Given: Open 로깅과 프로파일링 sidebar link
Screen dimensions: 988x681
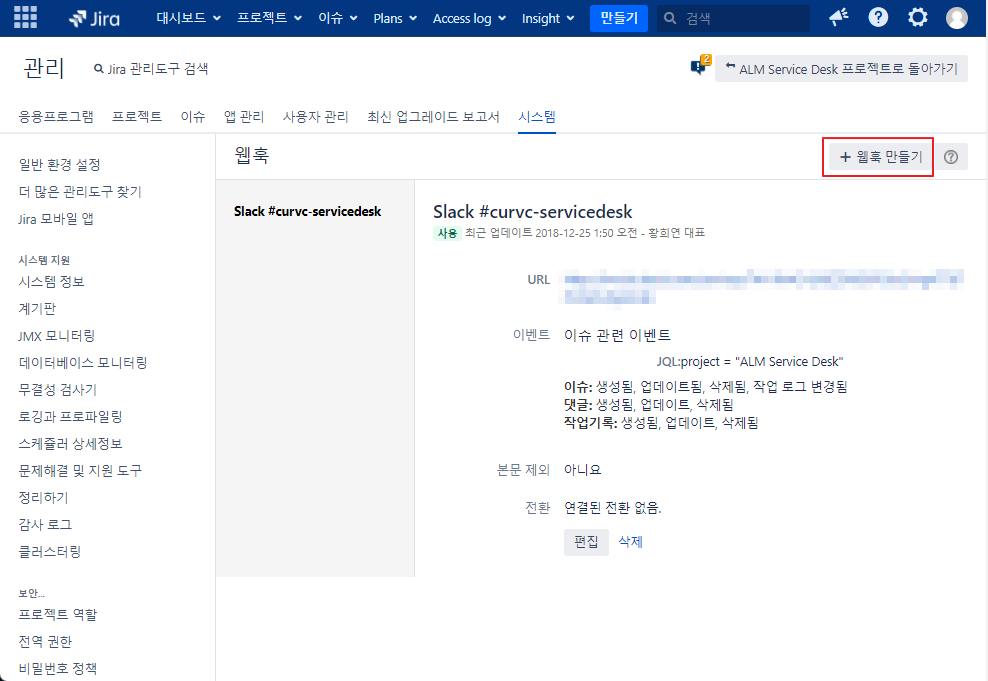Looking at the screenshot, I should click(x=70, y=416).
